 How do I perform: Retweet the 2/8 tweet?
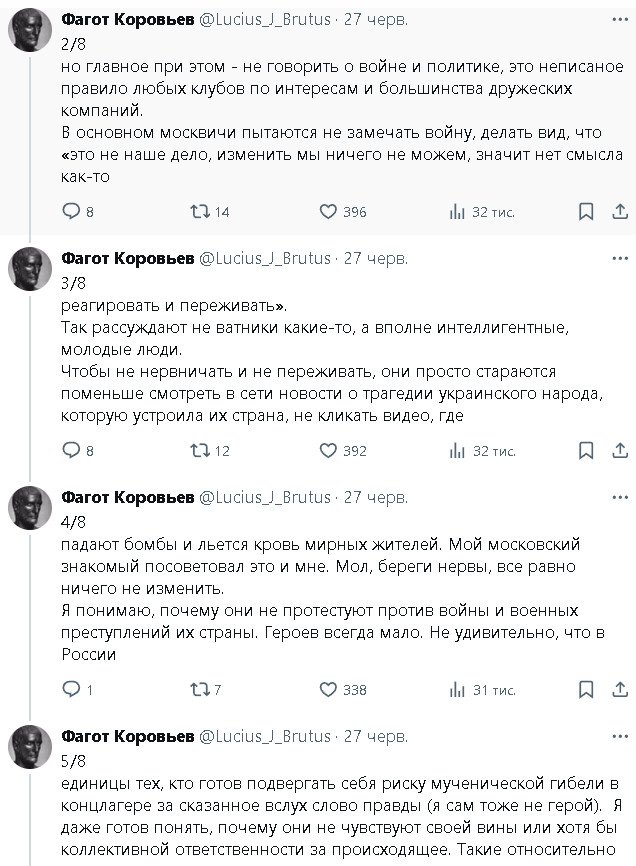[199, 211]
